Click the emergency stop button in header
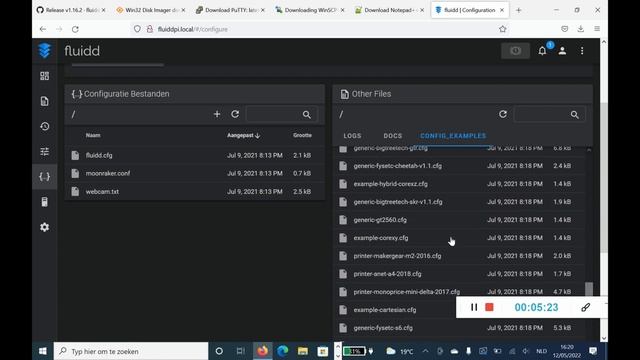640x360 pixels. click(x=516, y=51)
